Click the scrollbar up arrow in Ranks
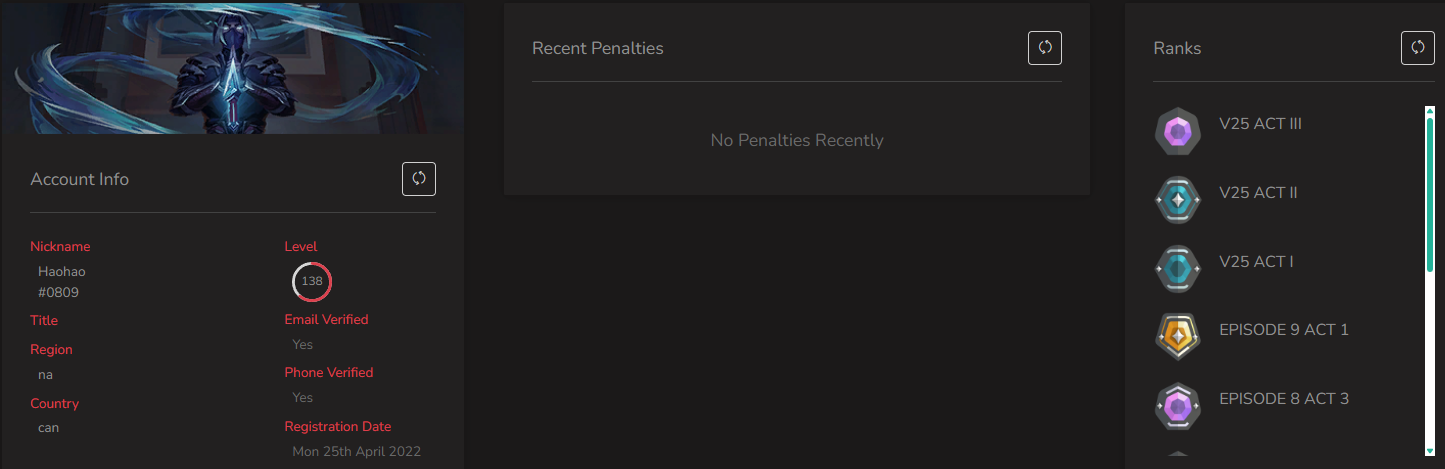 [x=1430, y=111]
